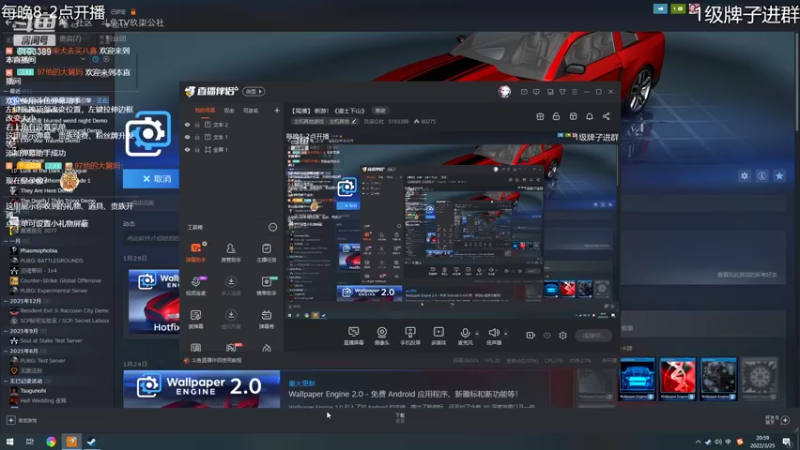Screen dimensions: 800x450
Task: Select Phasmophobia in the Steam library
Action: pos(39,251)
